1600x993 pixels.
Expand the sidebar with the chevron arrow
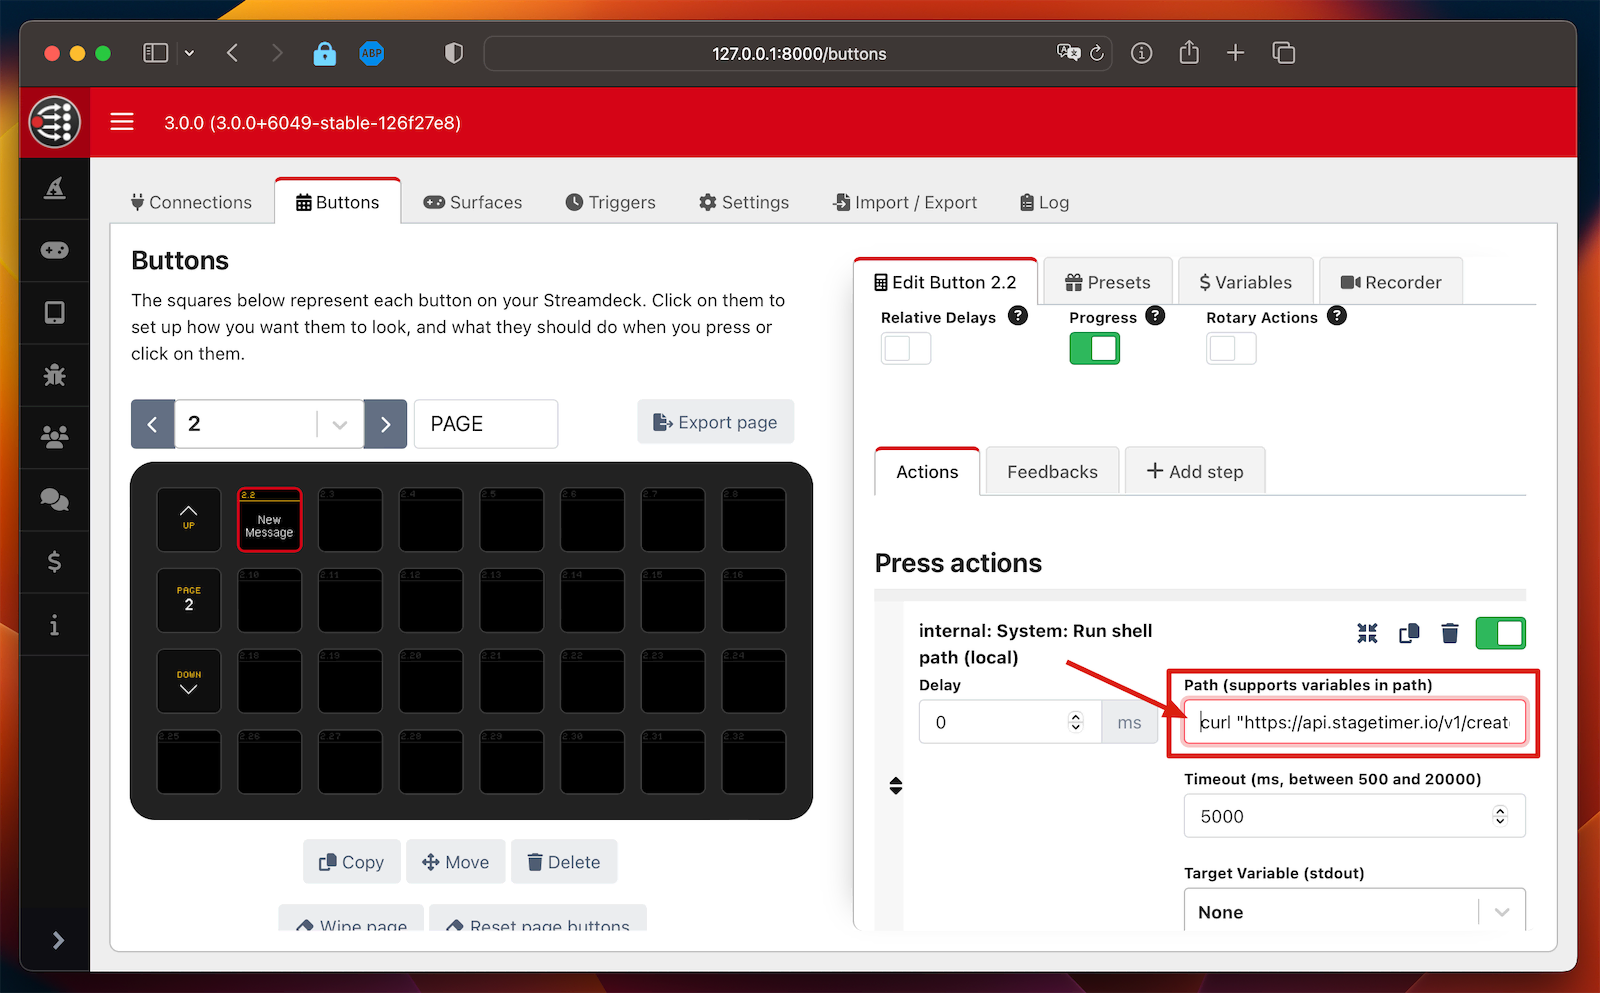point(57,940)
